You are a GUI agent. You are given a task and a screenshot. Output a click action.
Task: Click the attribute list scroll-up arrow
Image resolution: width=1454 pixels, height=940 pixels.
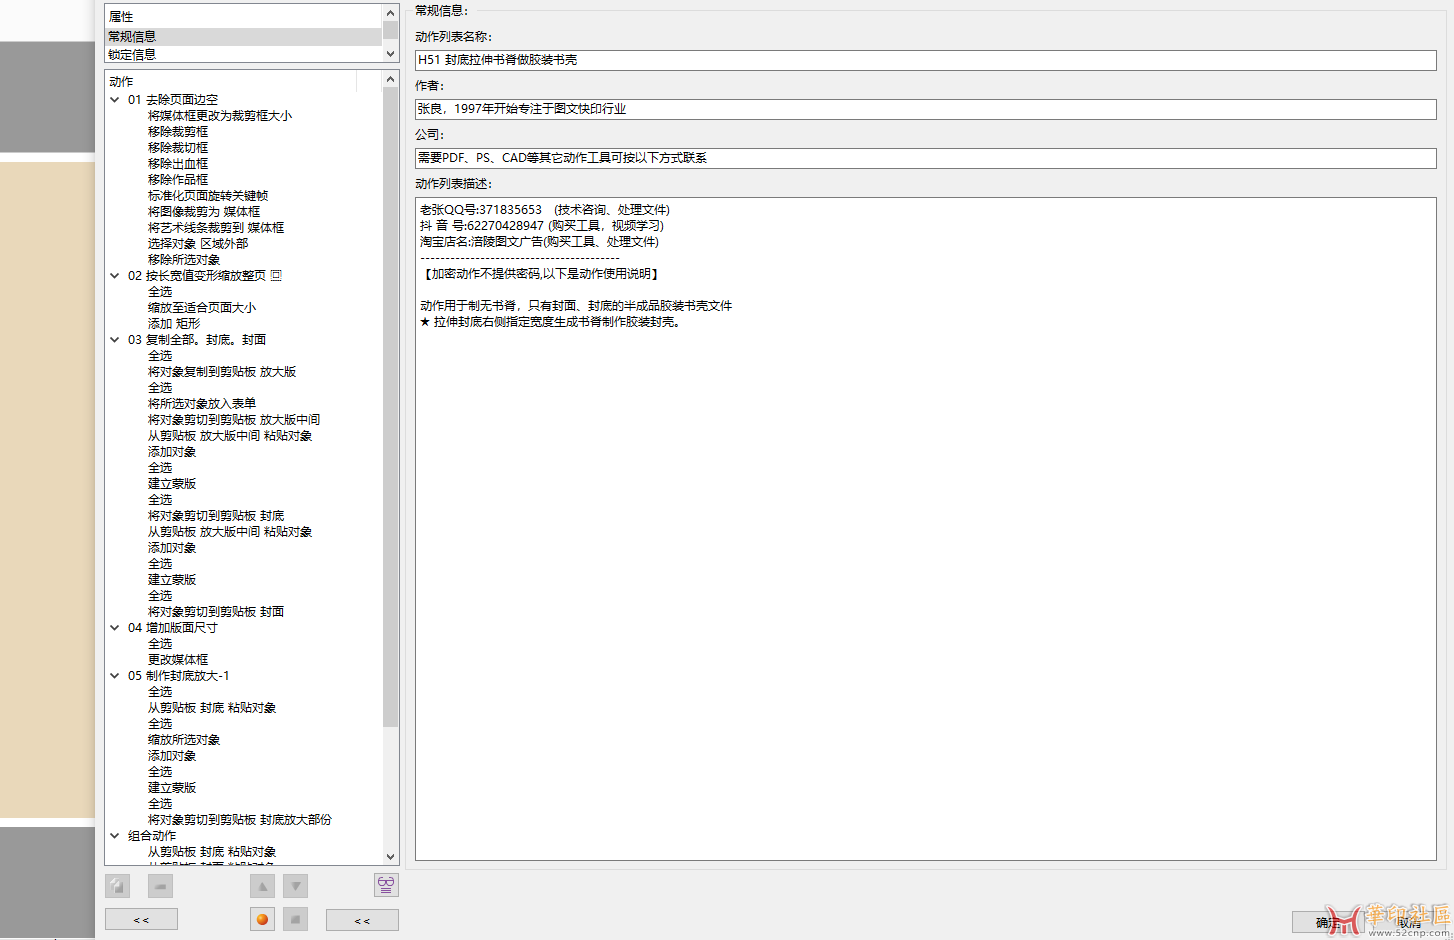point(390,13)
